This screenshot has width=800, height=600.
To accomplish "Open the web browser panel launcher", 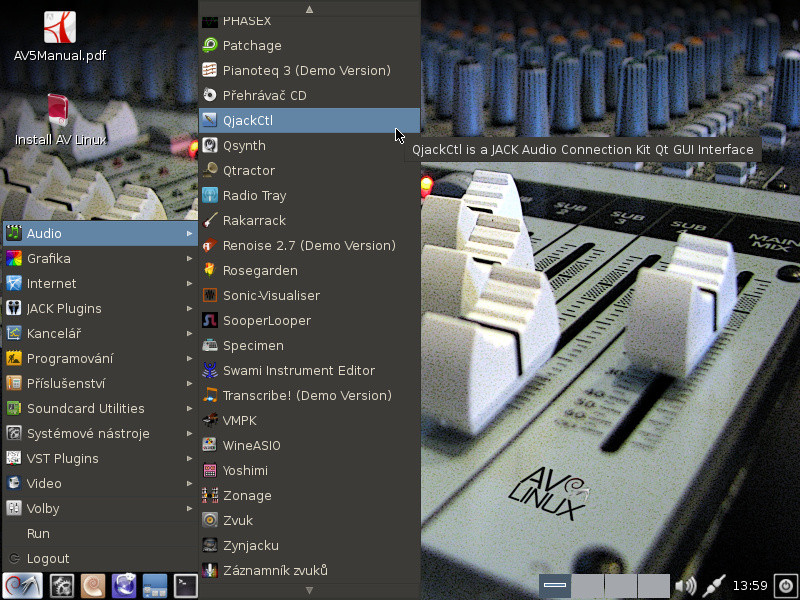I will pos(124,586).
